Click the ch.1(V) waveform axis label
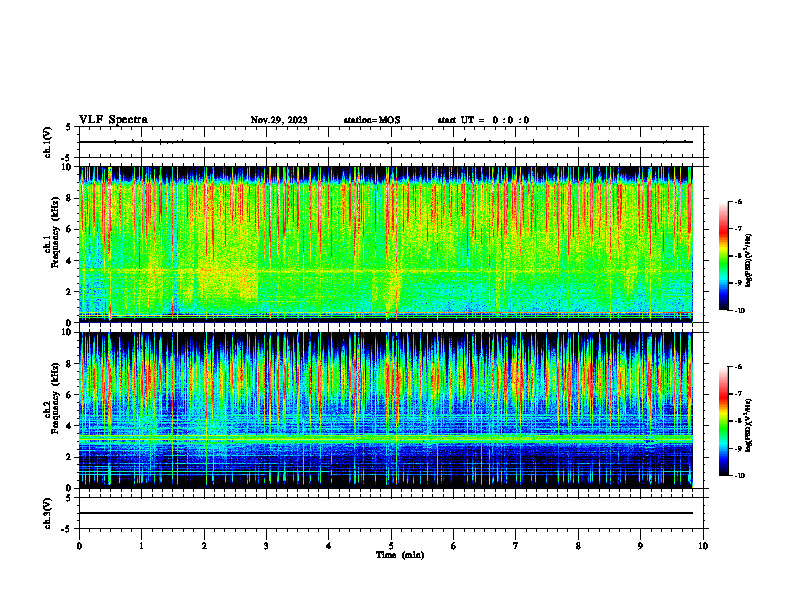Viewport: 792px width, 612px height. (x=47, y=142)
